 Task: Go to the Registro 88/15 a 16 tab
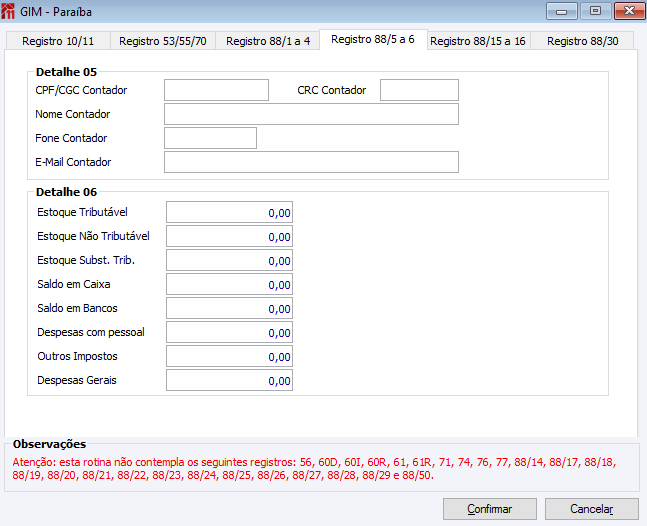pyautogui.click(x=478, y=41)
